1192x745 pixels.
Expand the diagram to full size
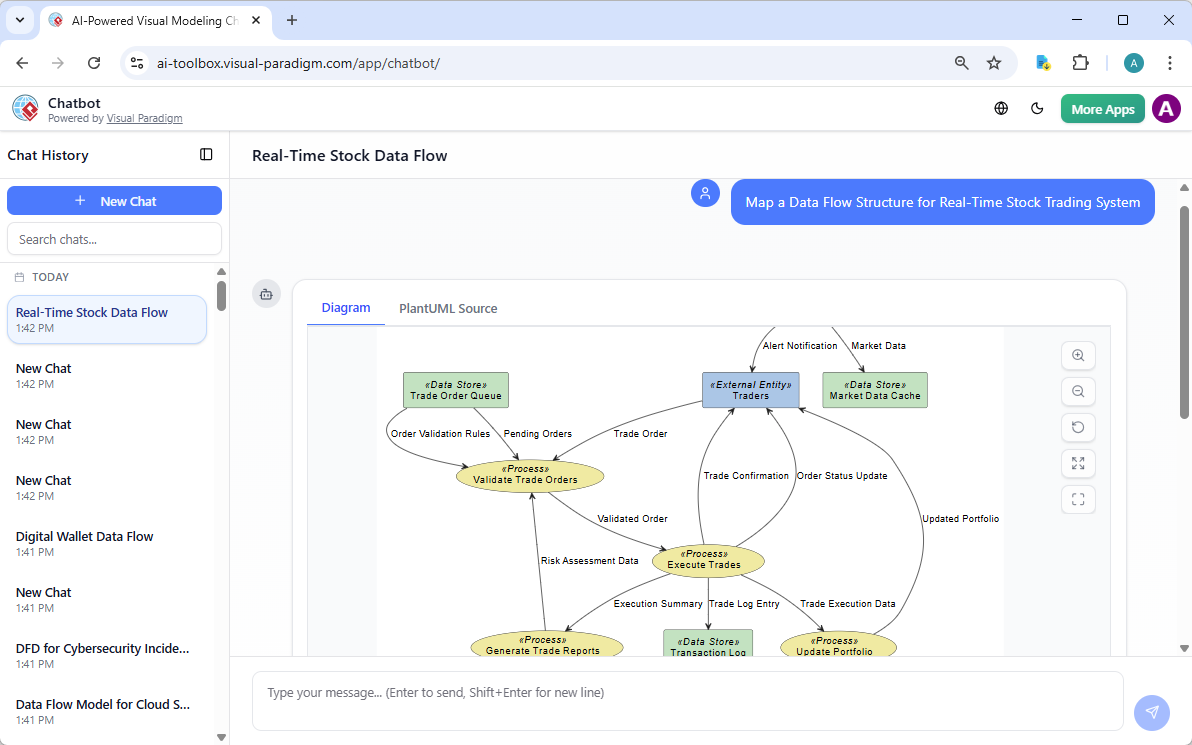click(x=1078, y=463)
